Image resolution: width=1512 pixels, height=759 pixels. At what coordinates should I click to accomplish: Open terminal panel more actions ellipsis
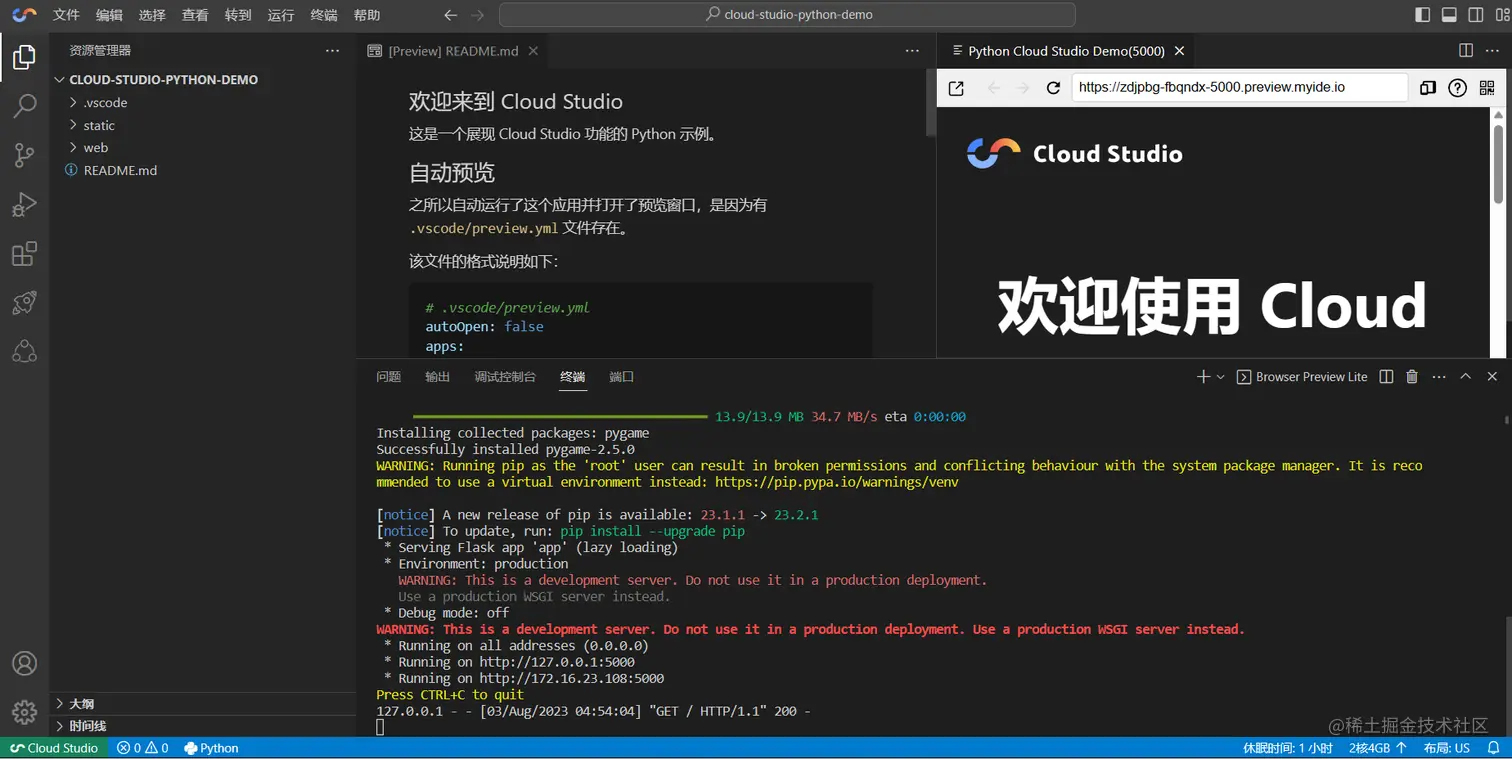click(1439, 377)
